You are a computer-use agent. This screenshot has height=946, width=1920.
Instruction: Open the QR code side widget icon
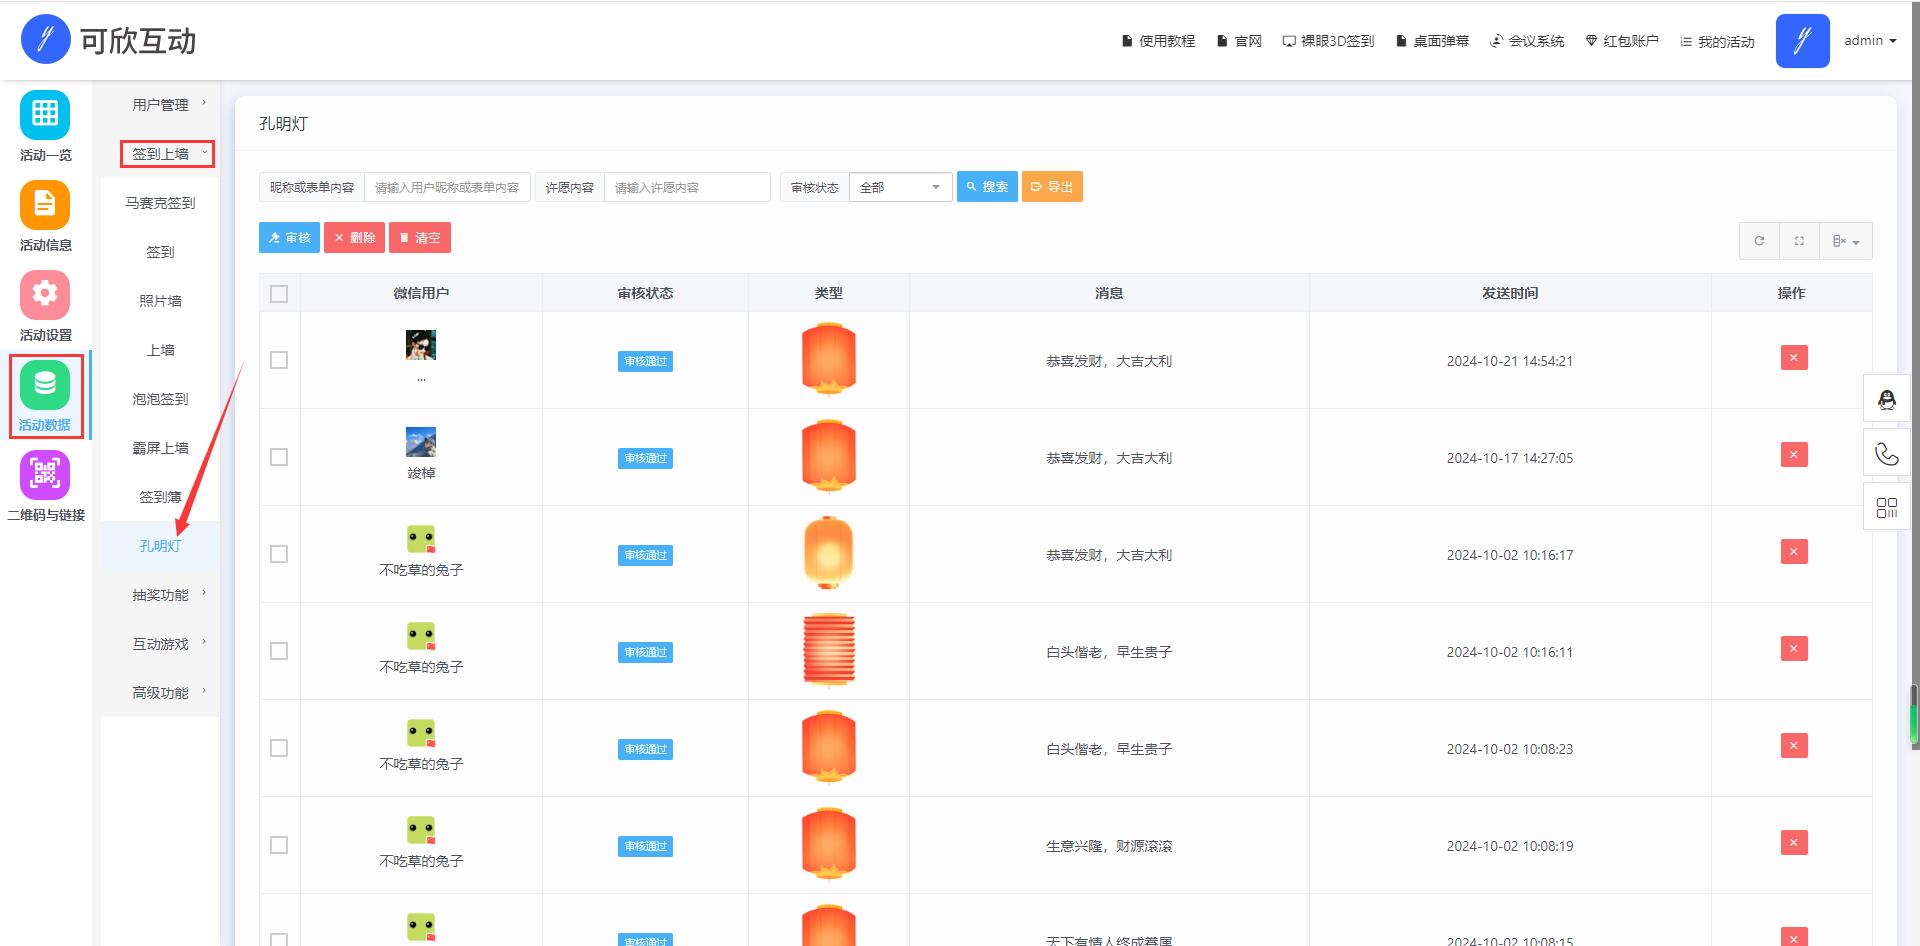[x=1887, y=508]
